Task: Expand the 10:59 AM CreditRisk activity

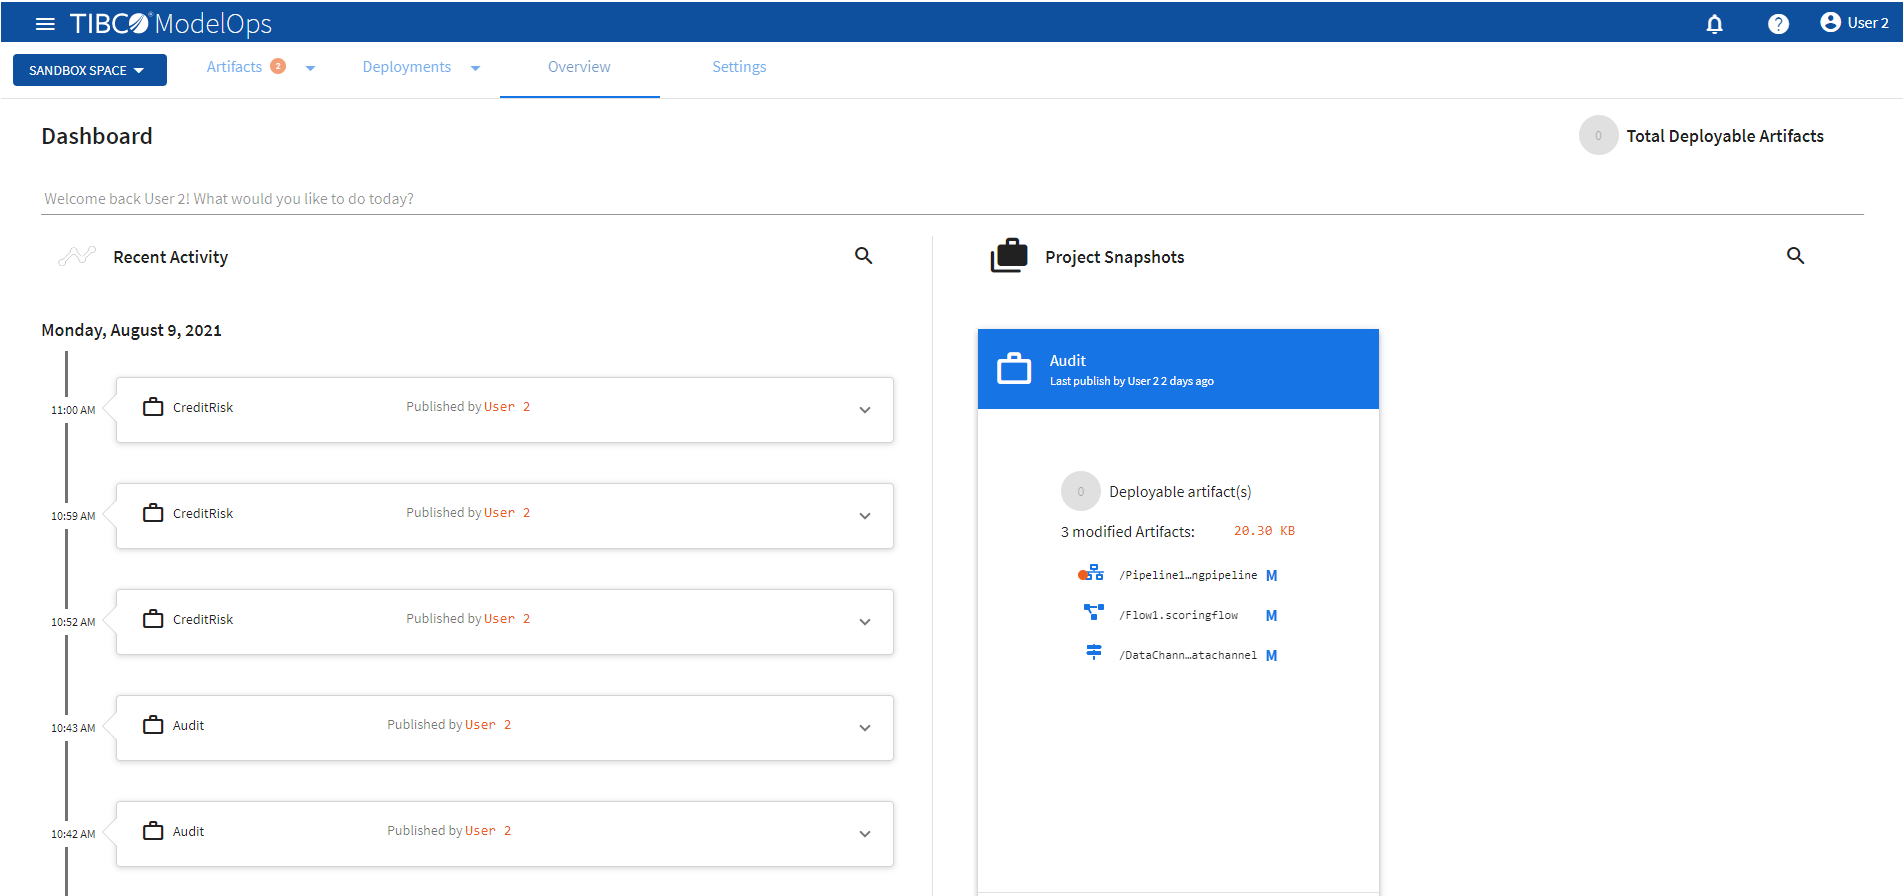Action: (x=865, y=516)
